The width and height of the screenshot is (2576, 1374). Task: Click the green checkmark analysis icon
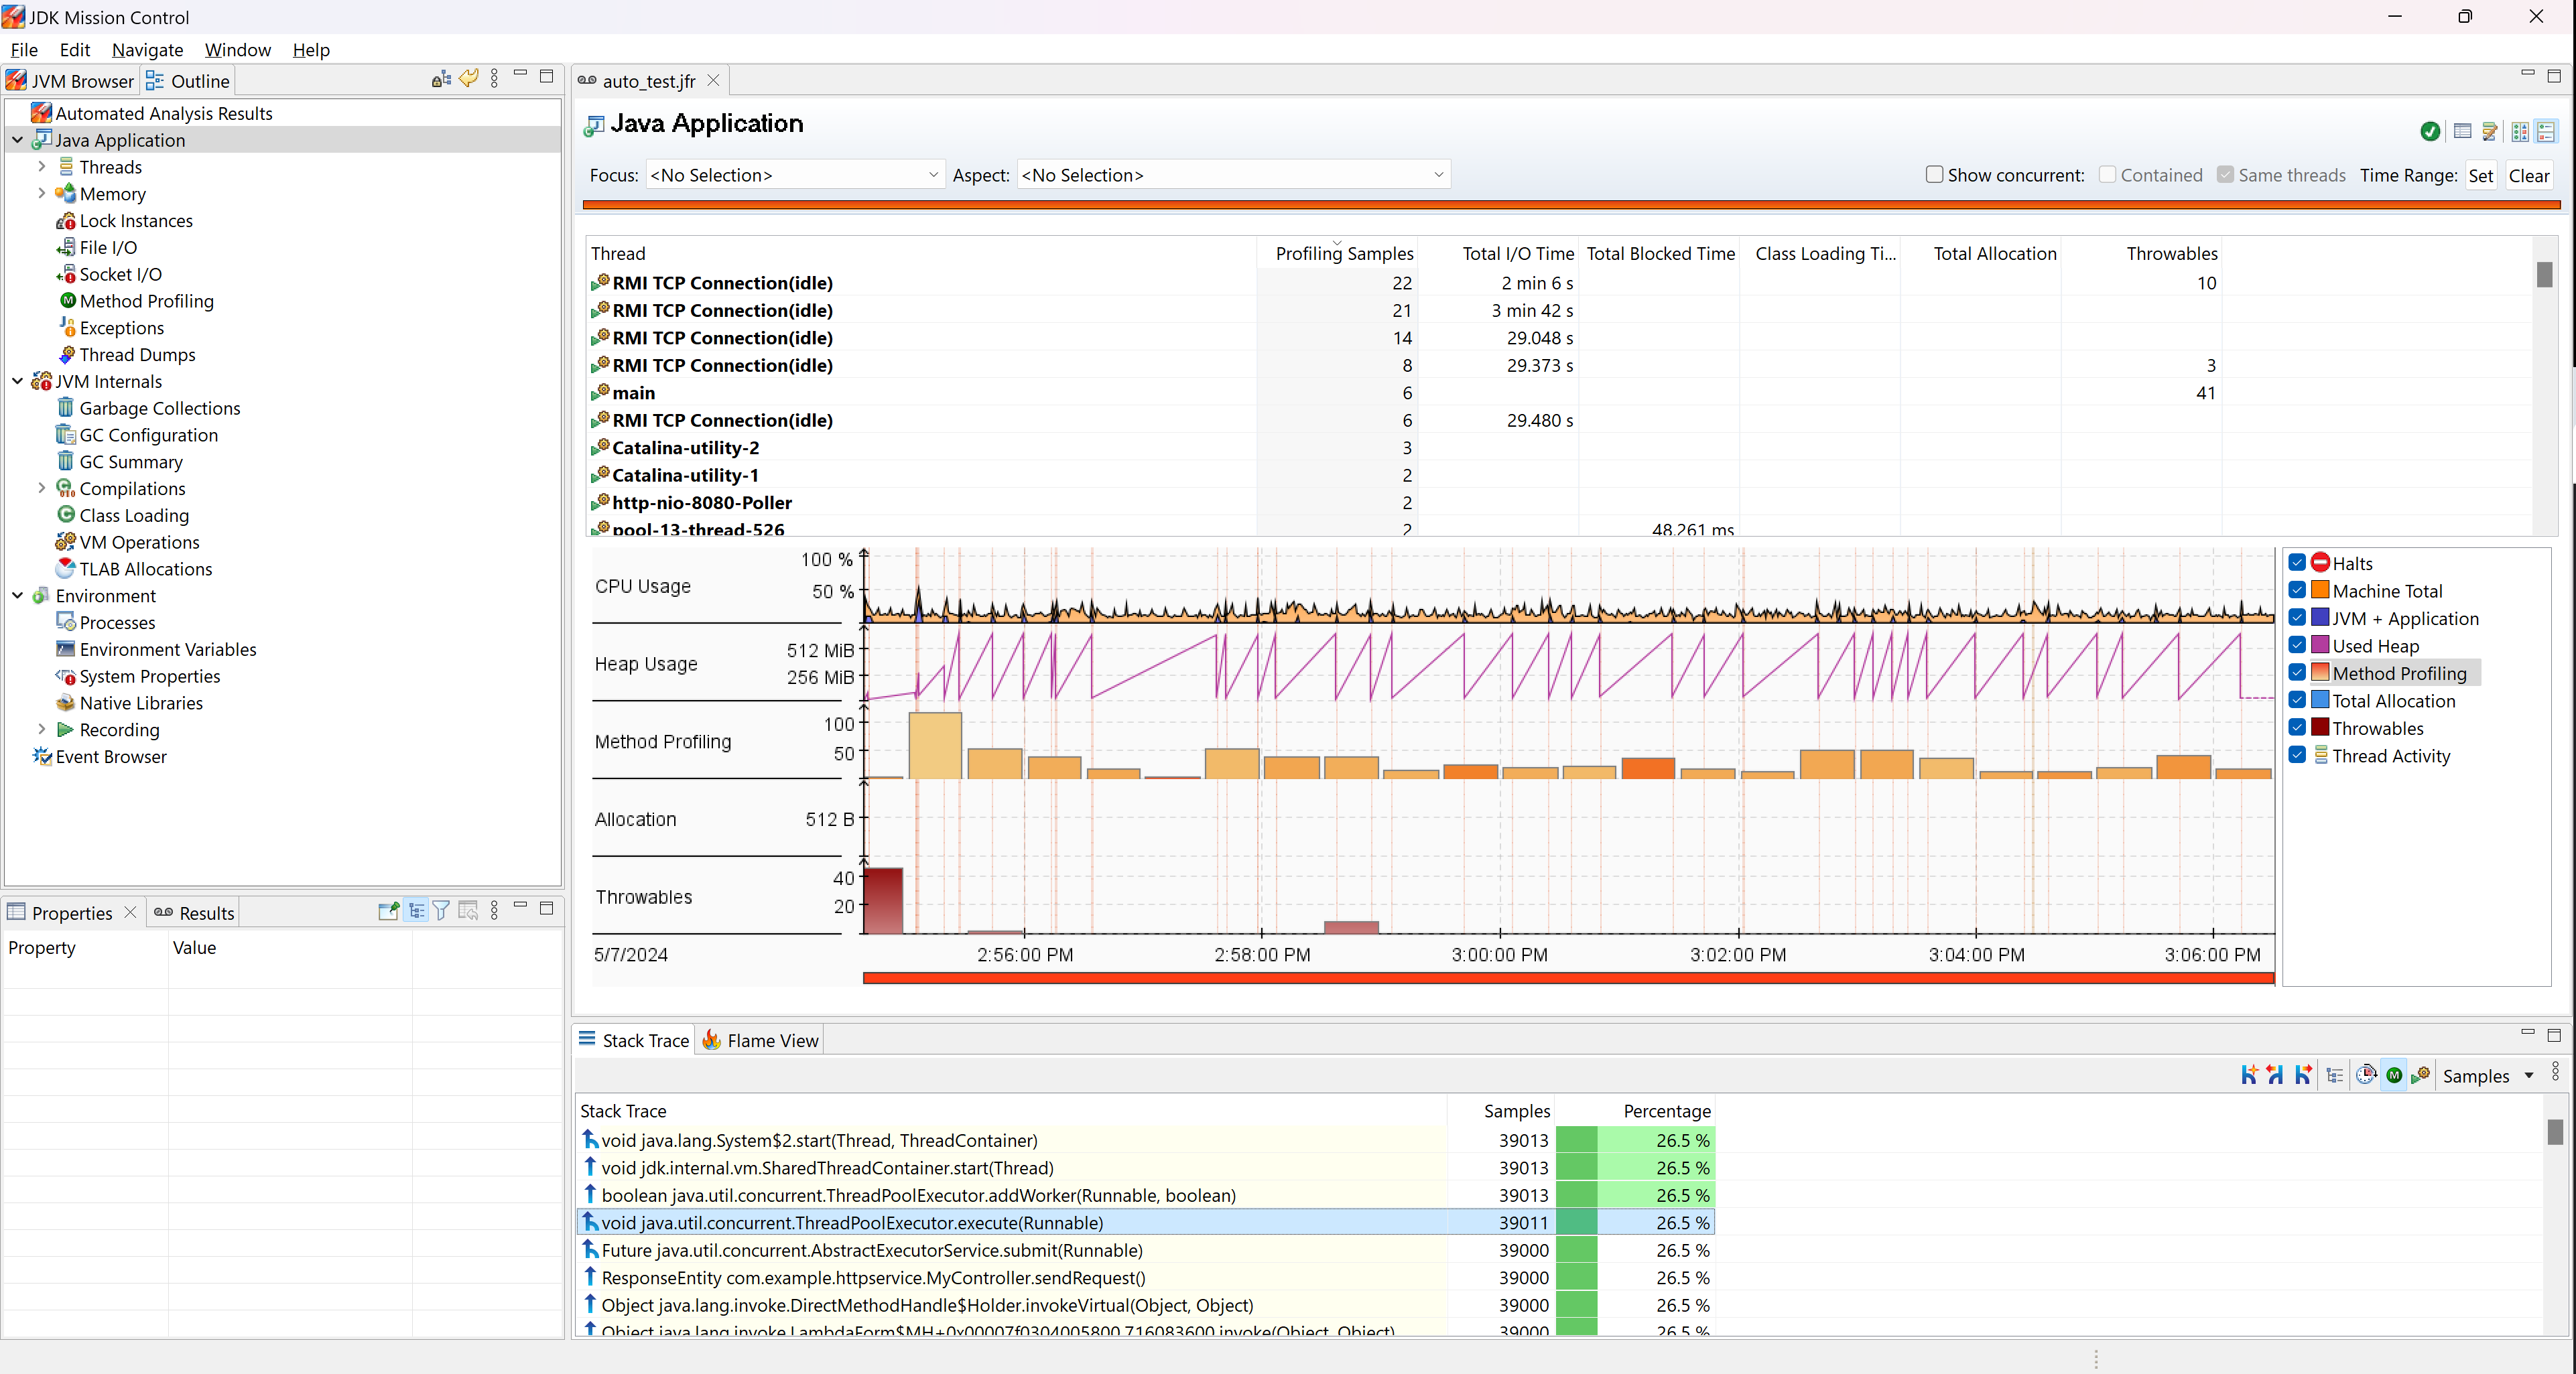tap(2431, 131)
